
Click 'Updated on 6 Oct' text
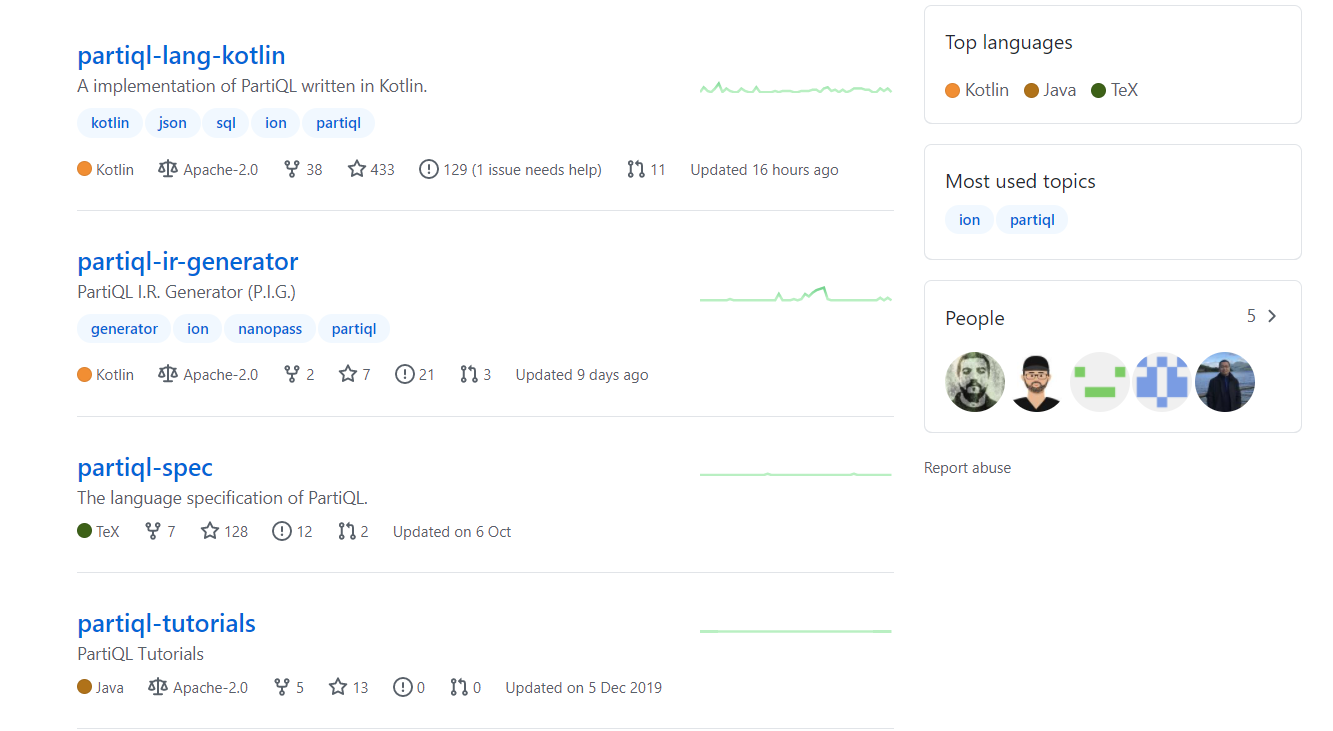tap(452, 532)
